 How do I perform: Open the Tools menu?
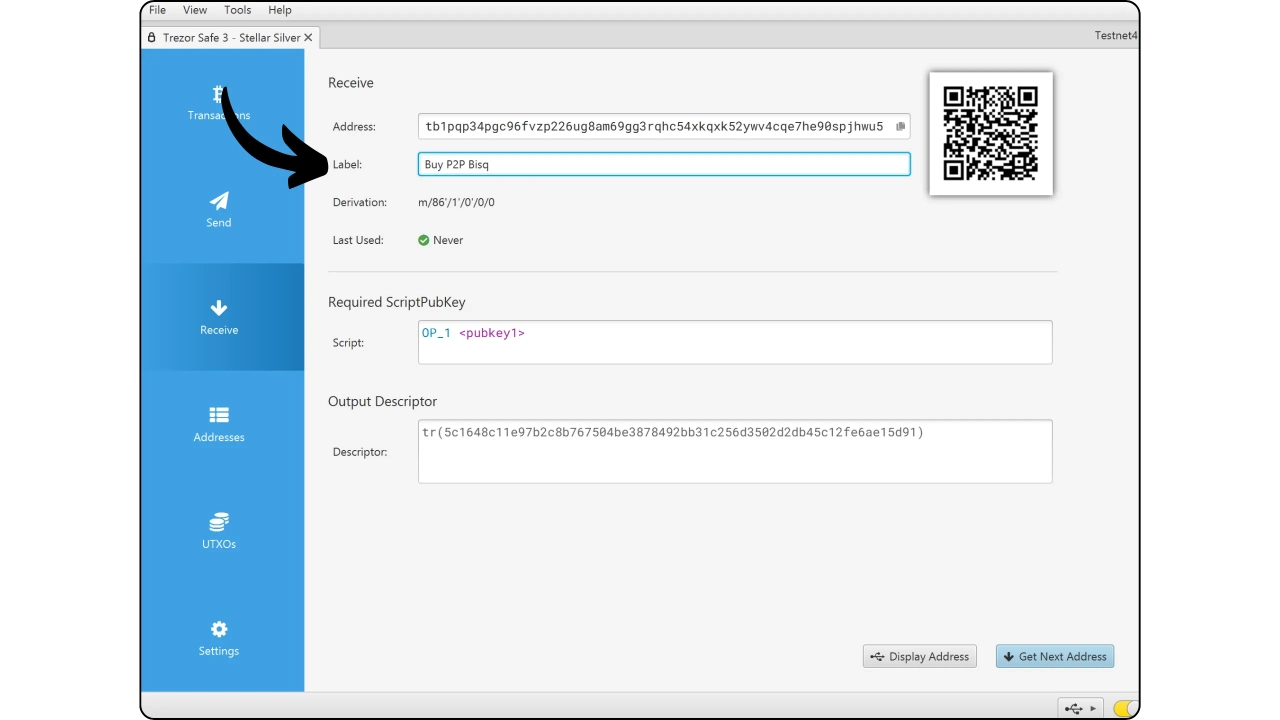(x=238, y=10)
